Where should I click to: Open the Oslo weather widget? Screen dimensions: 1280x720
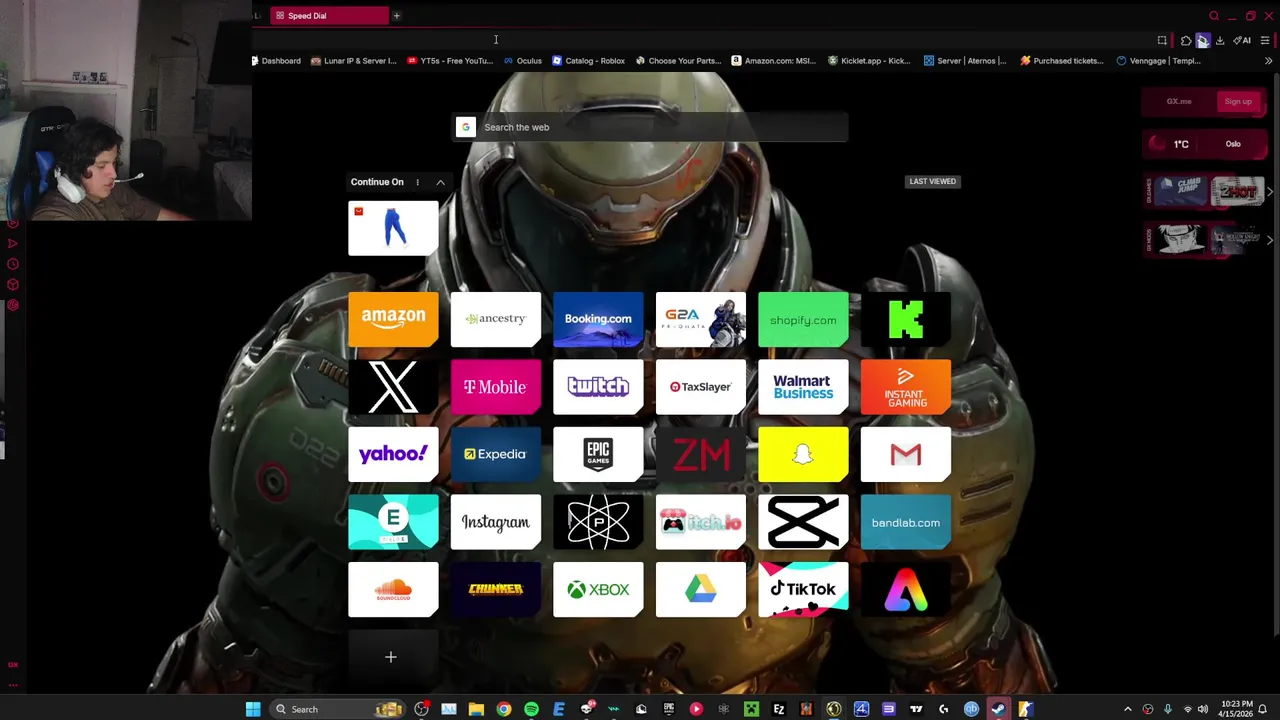1205,144
